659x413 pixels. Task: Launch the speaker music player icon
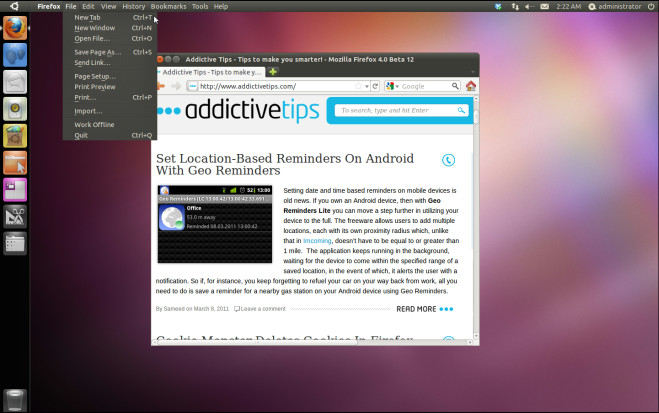click(15, 109)
